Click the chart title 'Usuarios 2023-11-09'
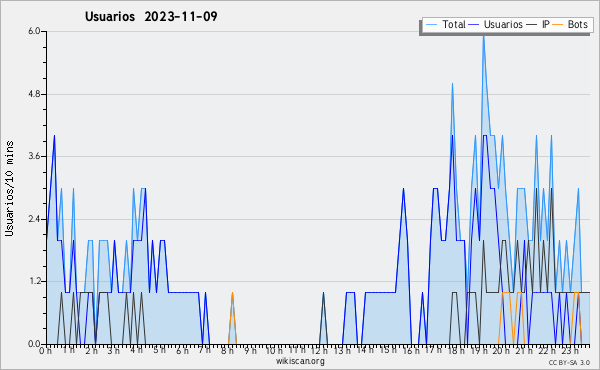The height and width of the screenshot is (370, 600). point(151,16)
